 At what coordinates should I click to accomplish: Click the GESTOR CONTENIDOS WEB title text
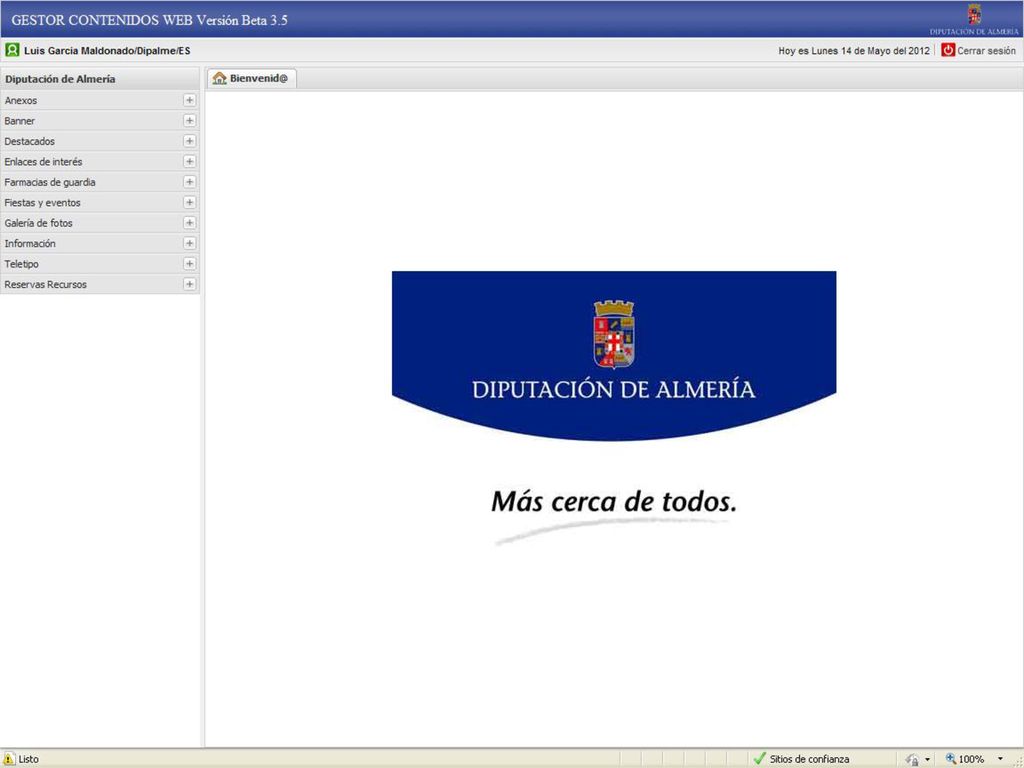point(149,20)
